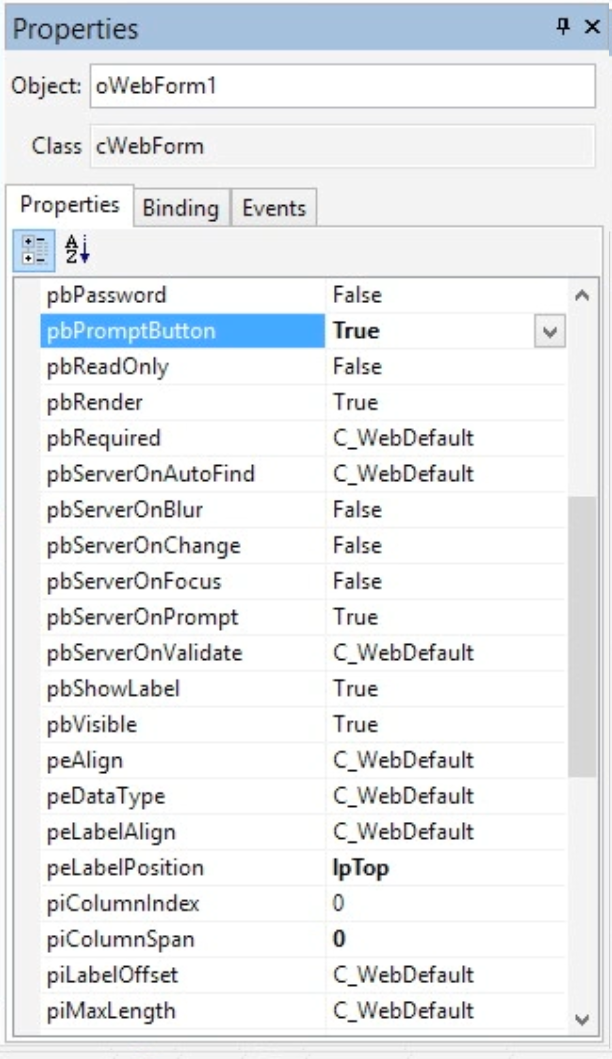Pin the Properties panel
Image resolution: width=612 pixels, height=1059 pixels.
click(x=563, y=27)
